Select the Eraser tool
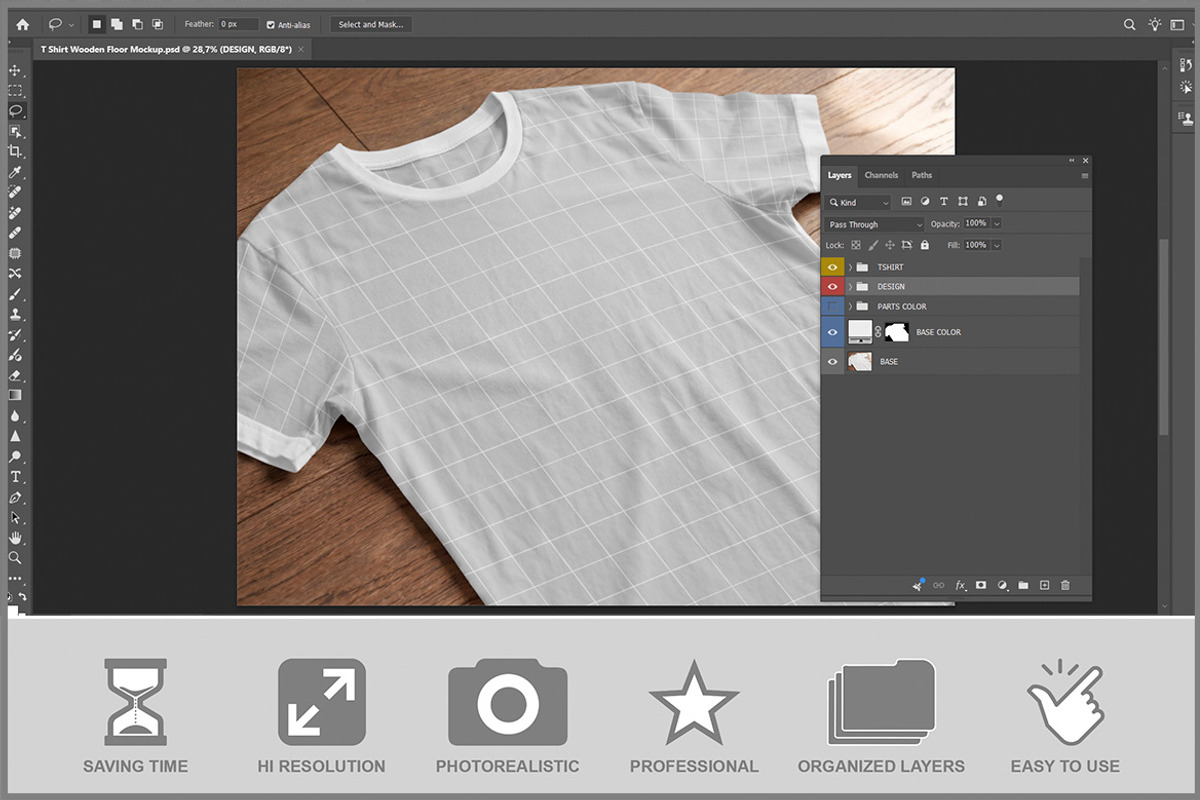1200x800 pixels. click(x=15, y=375)
